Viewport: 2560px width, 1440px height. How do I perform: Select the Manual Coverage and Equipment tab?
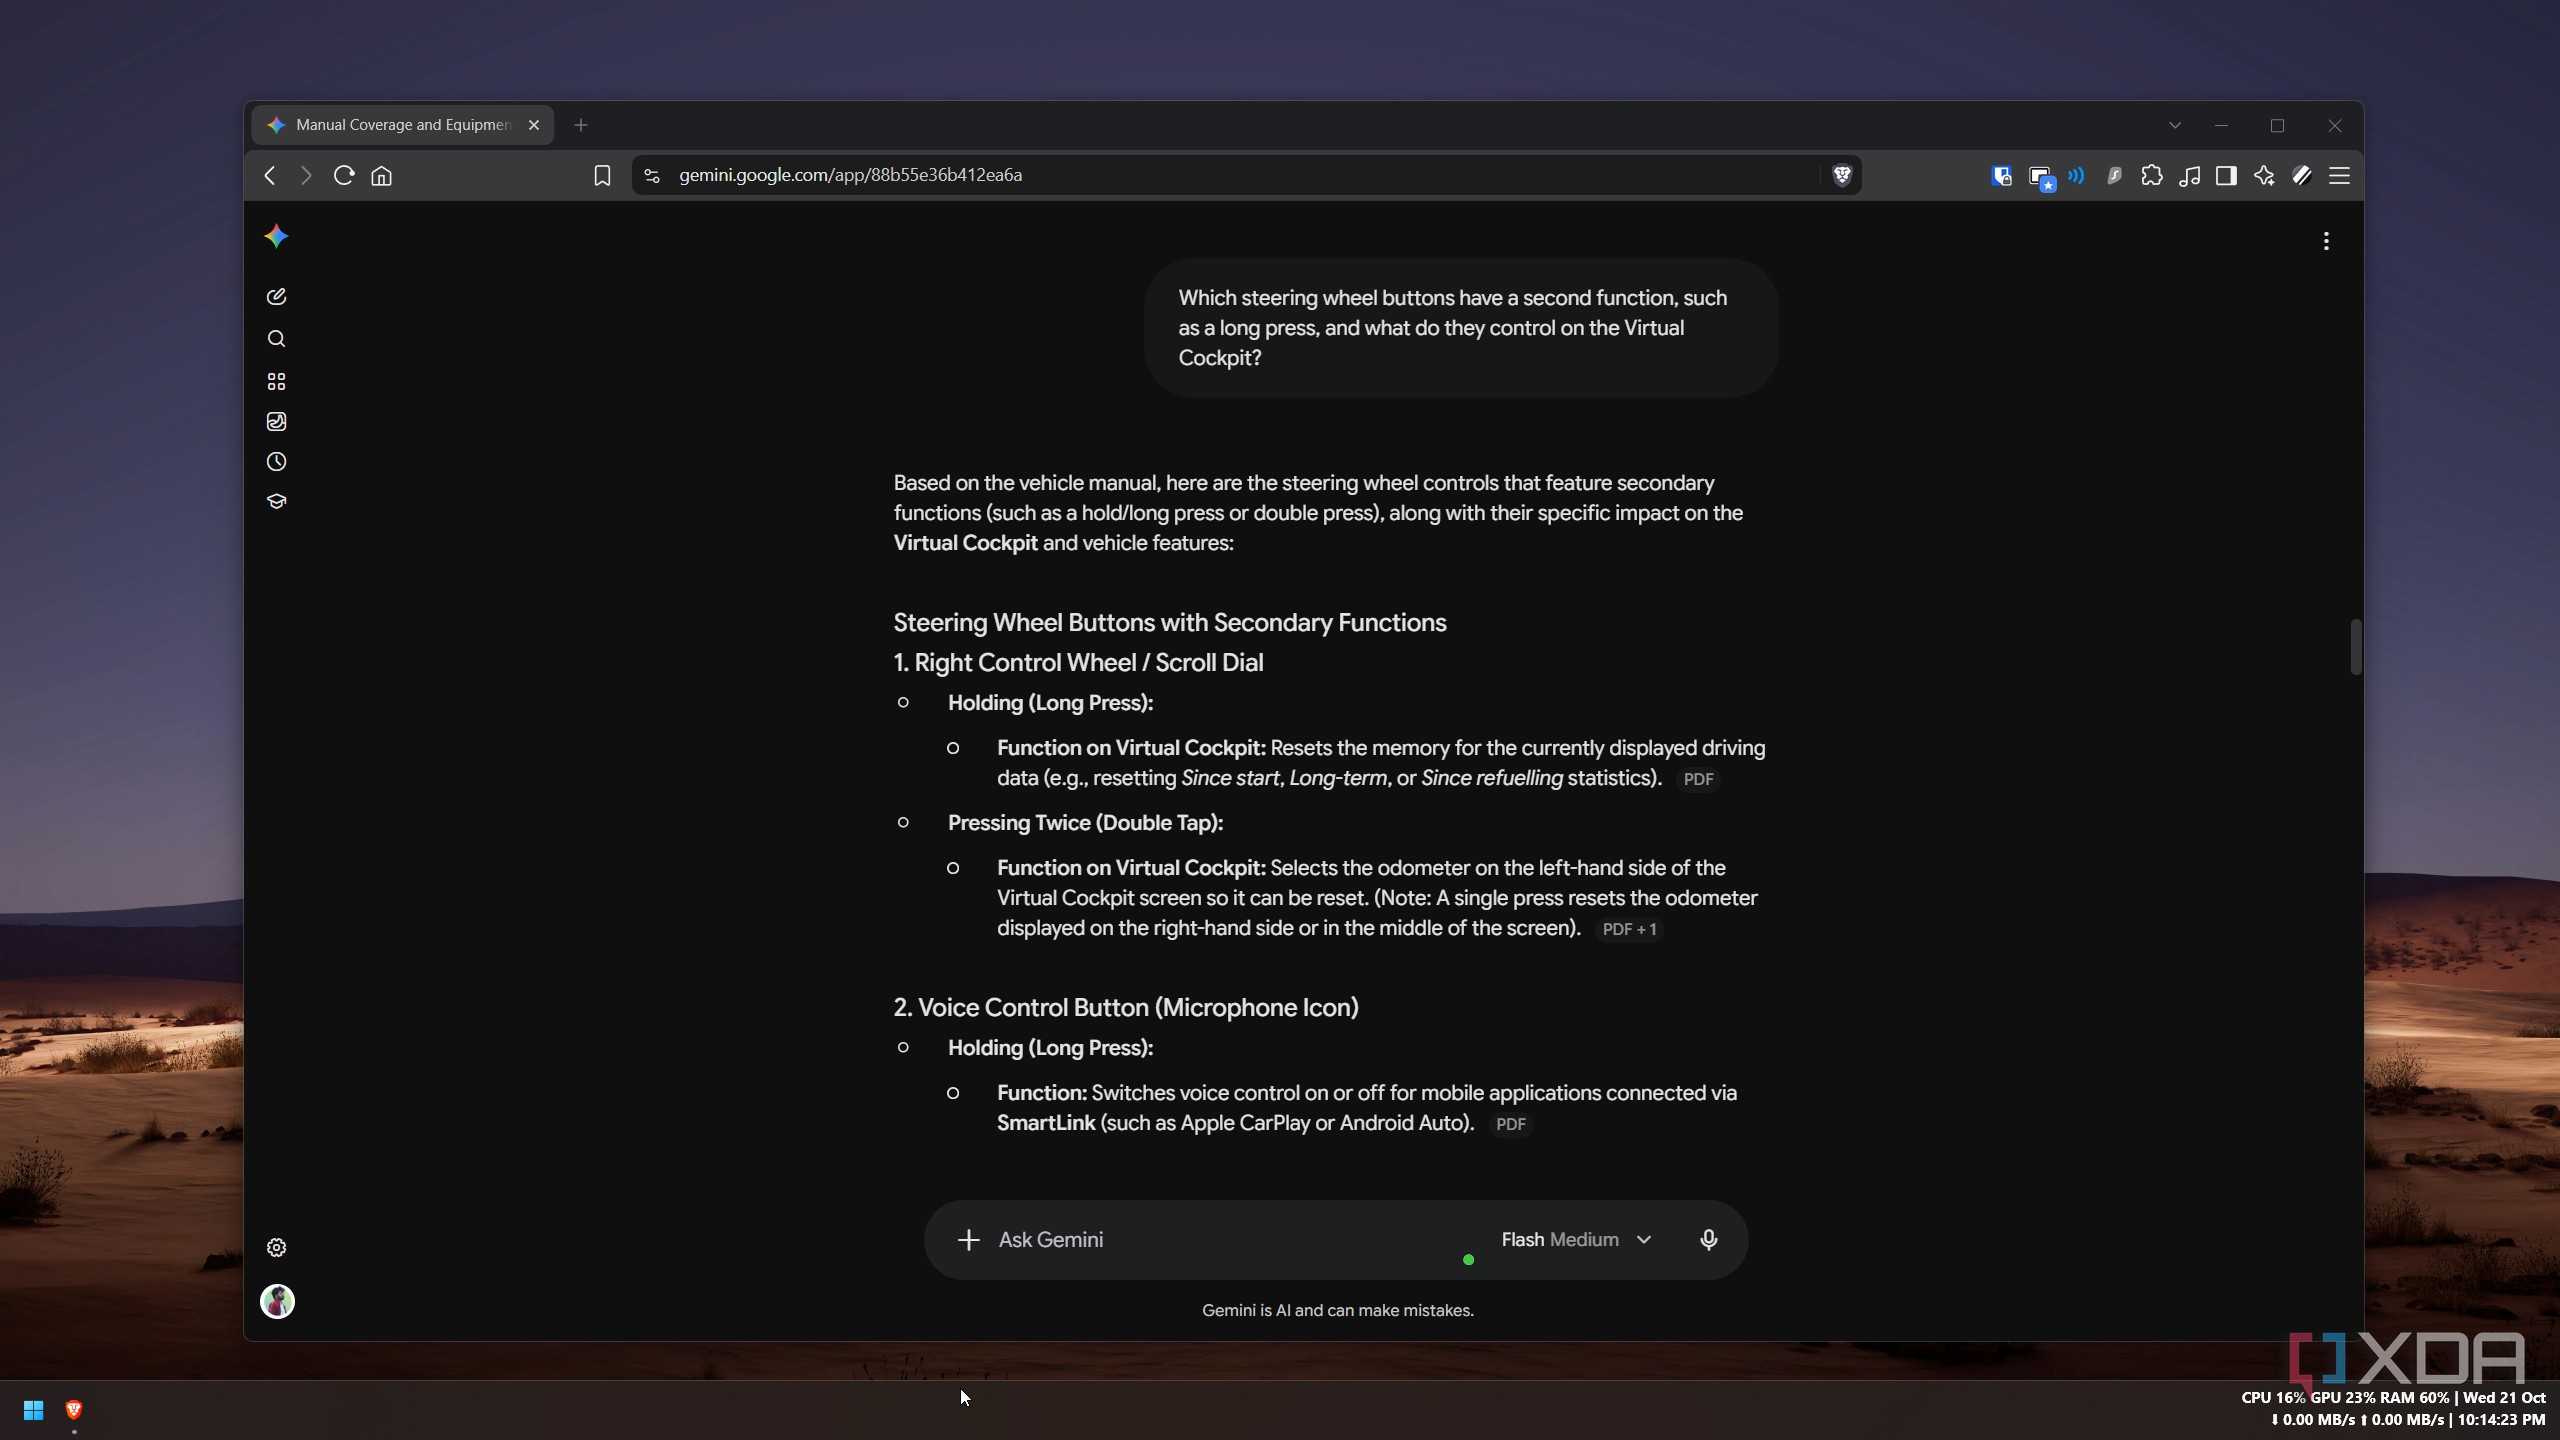403,125
